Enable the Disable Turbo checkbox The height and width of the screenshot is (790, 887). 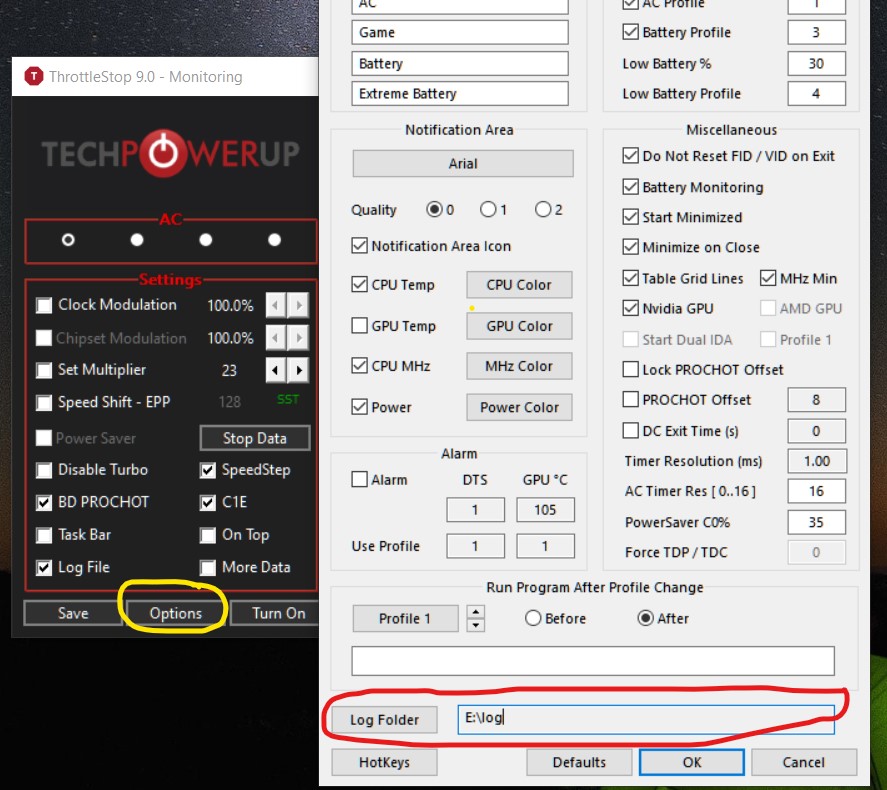click(44, 470)
